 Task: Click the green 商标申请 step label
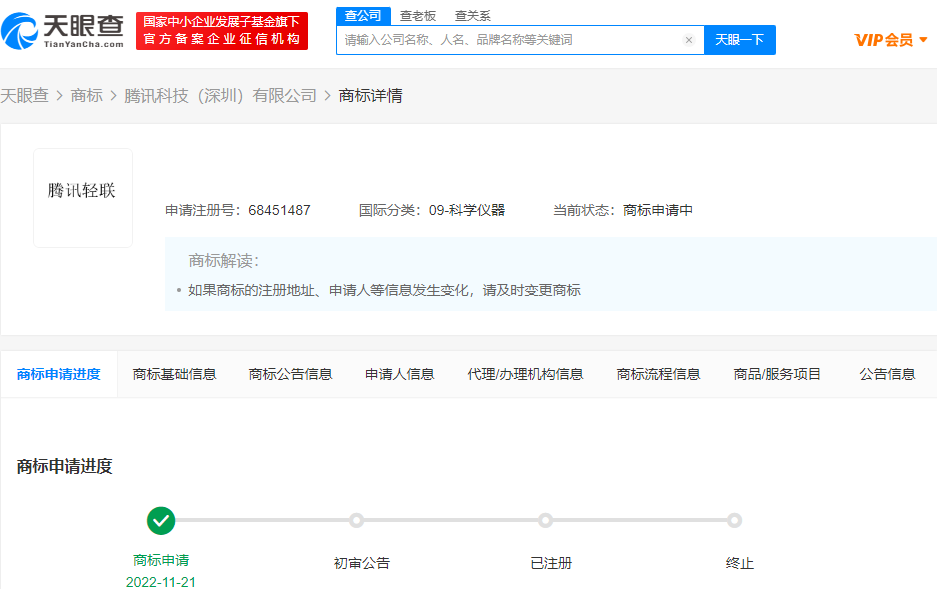[161, 560]
